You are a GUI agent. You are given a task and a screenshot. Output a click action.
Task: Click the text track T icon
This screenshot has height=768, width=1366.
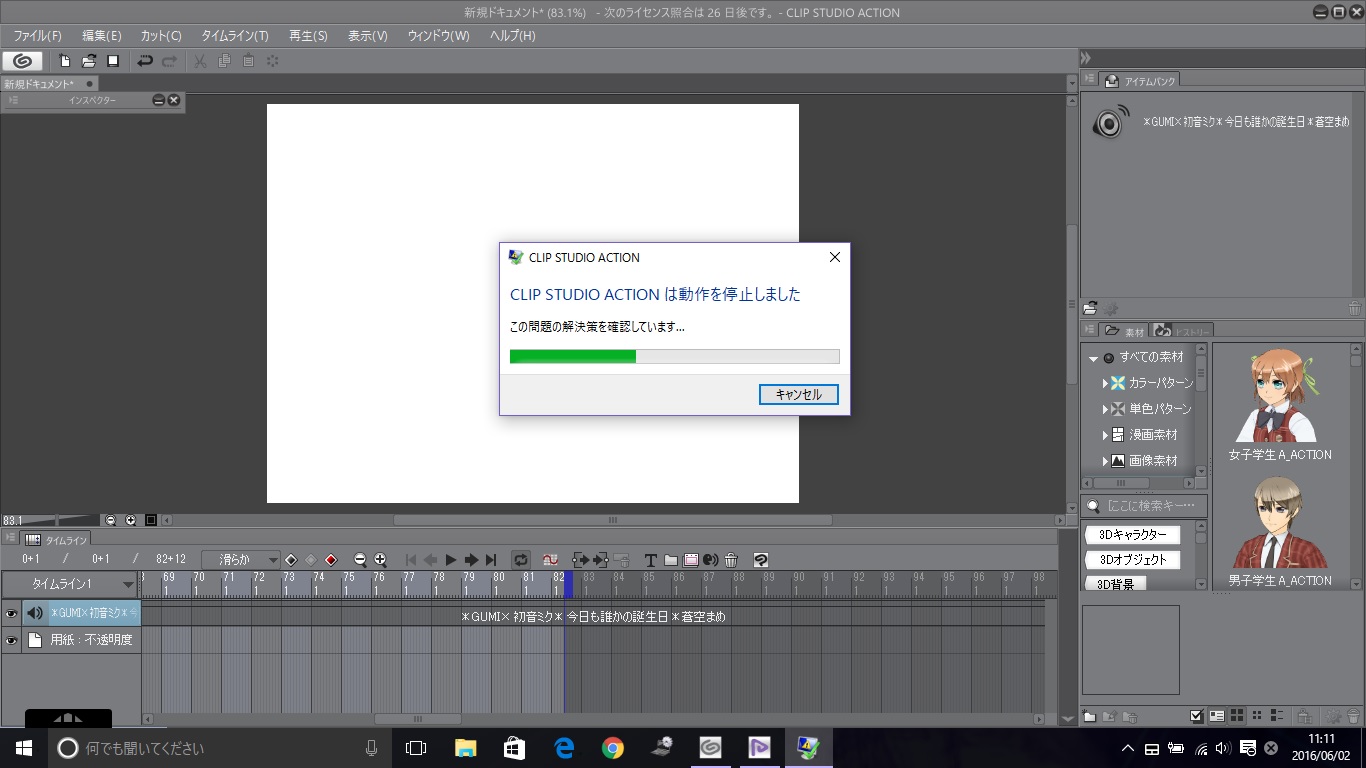point(650,560)
